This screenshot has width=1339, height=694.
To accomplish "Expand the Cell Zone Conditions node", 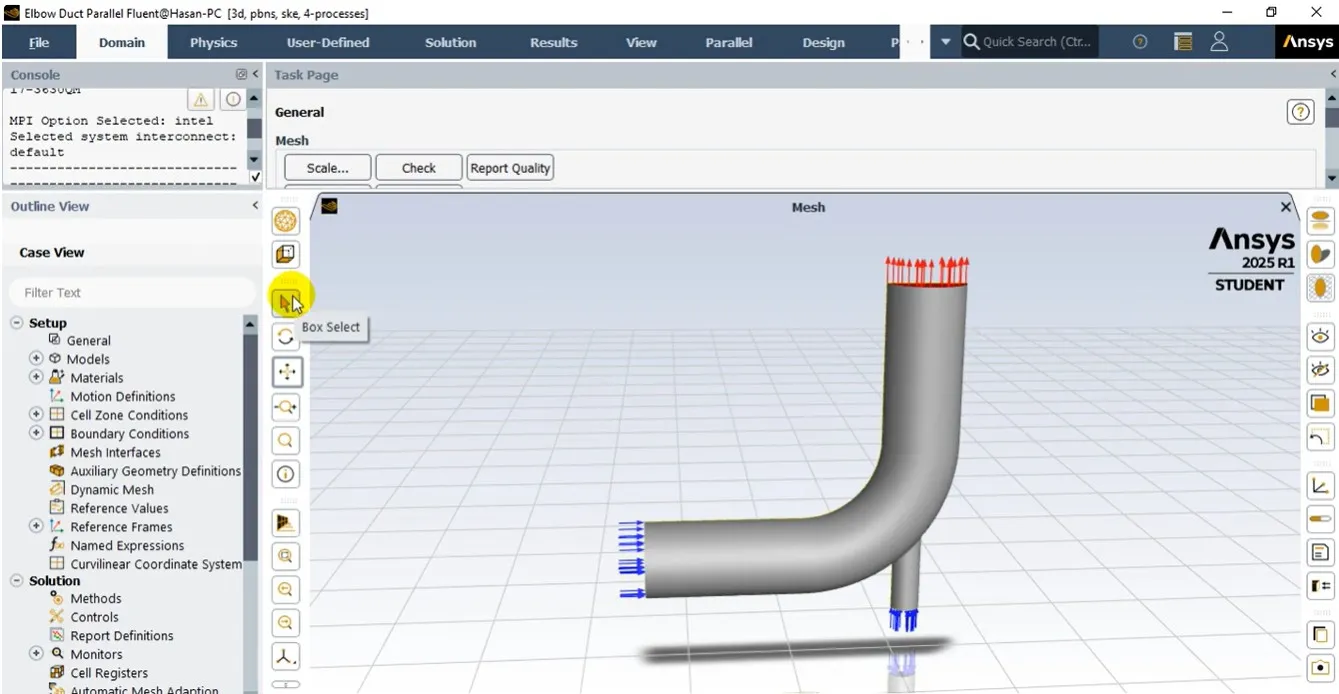I will pos(36,415).
